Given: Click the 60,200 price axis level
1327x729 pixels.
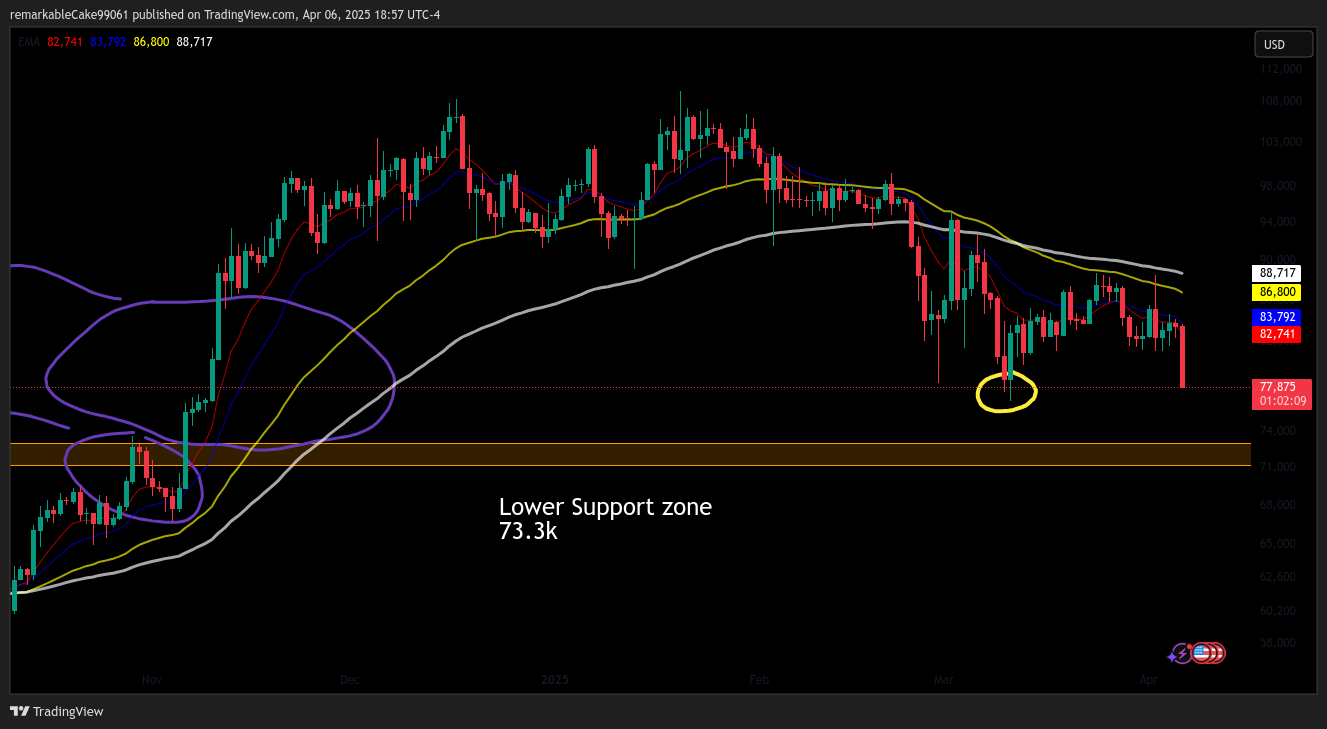Looking at the screenshot, I should point(1280,611).
